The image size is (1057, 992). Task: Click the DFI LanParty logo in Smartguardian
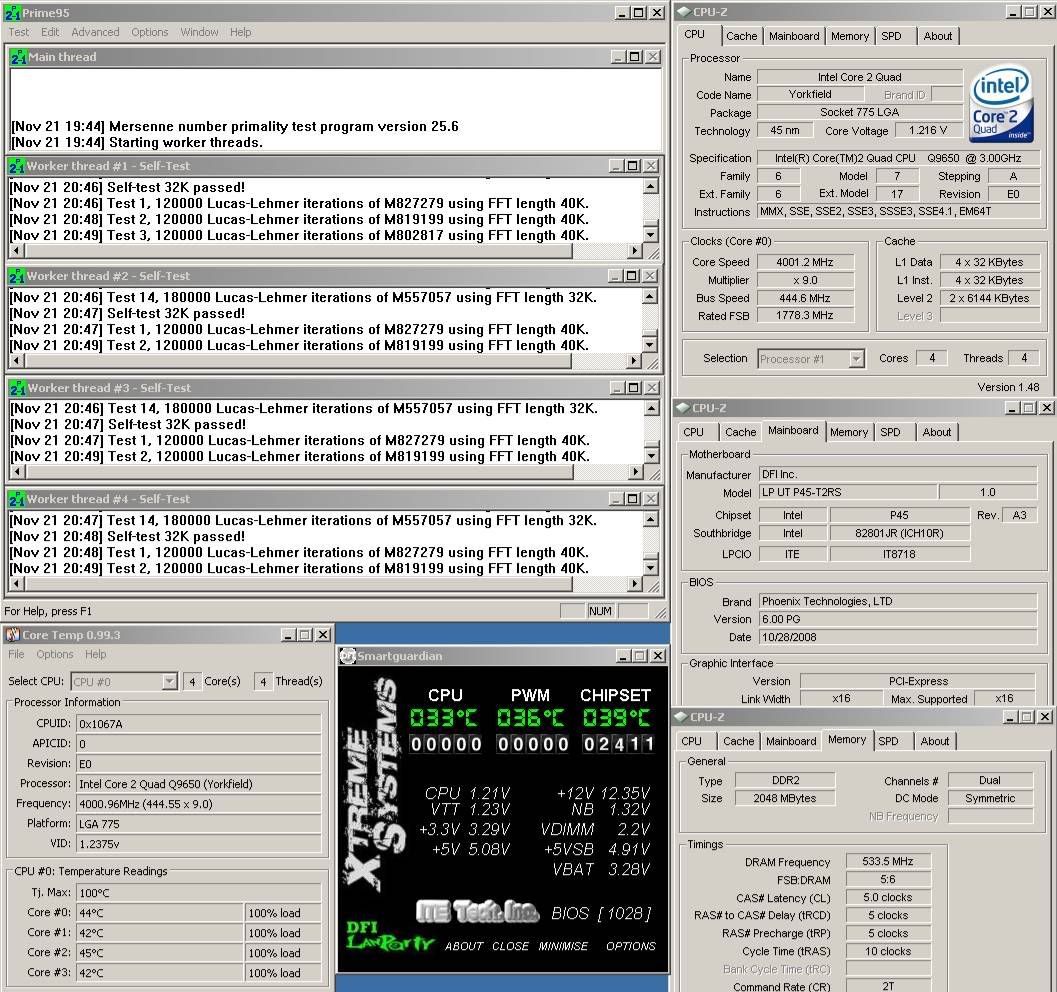[x=388, y=935]
